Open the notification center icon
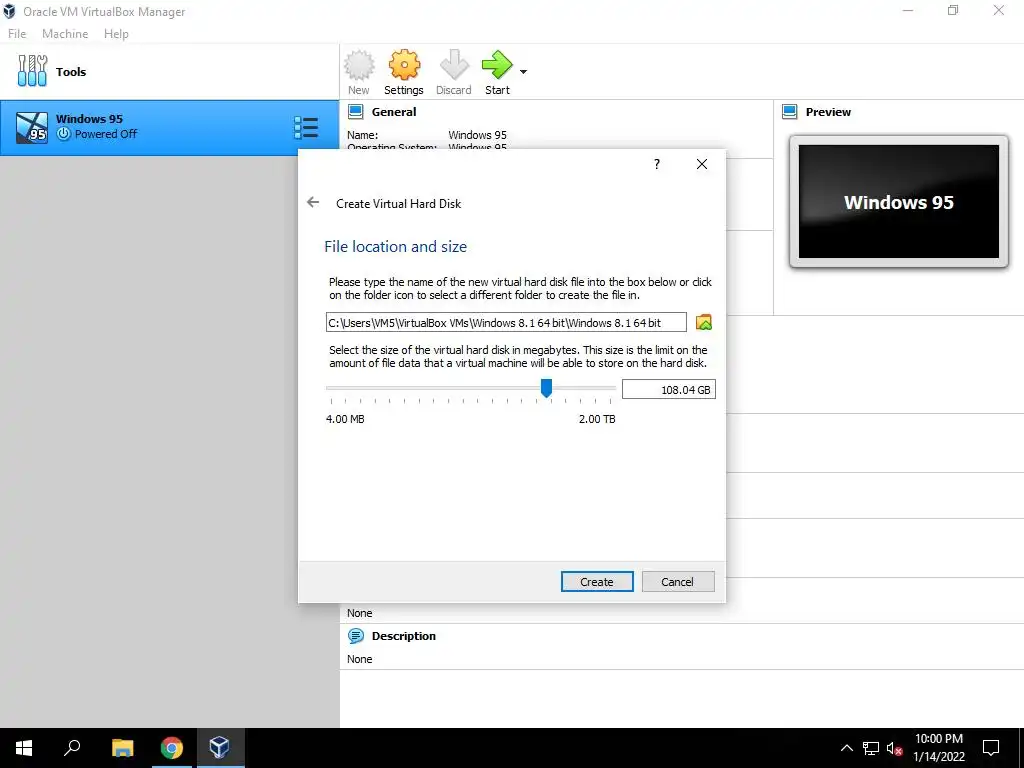 [991, 748]
